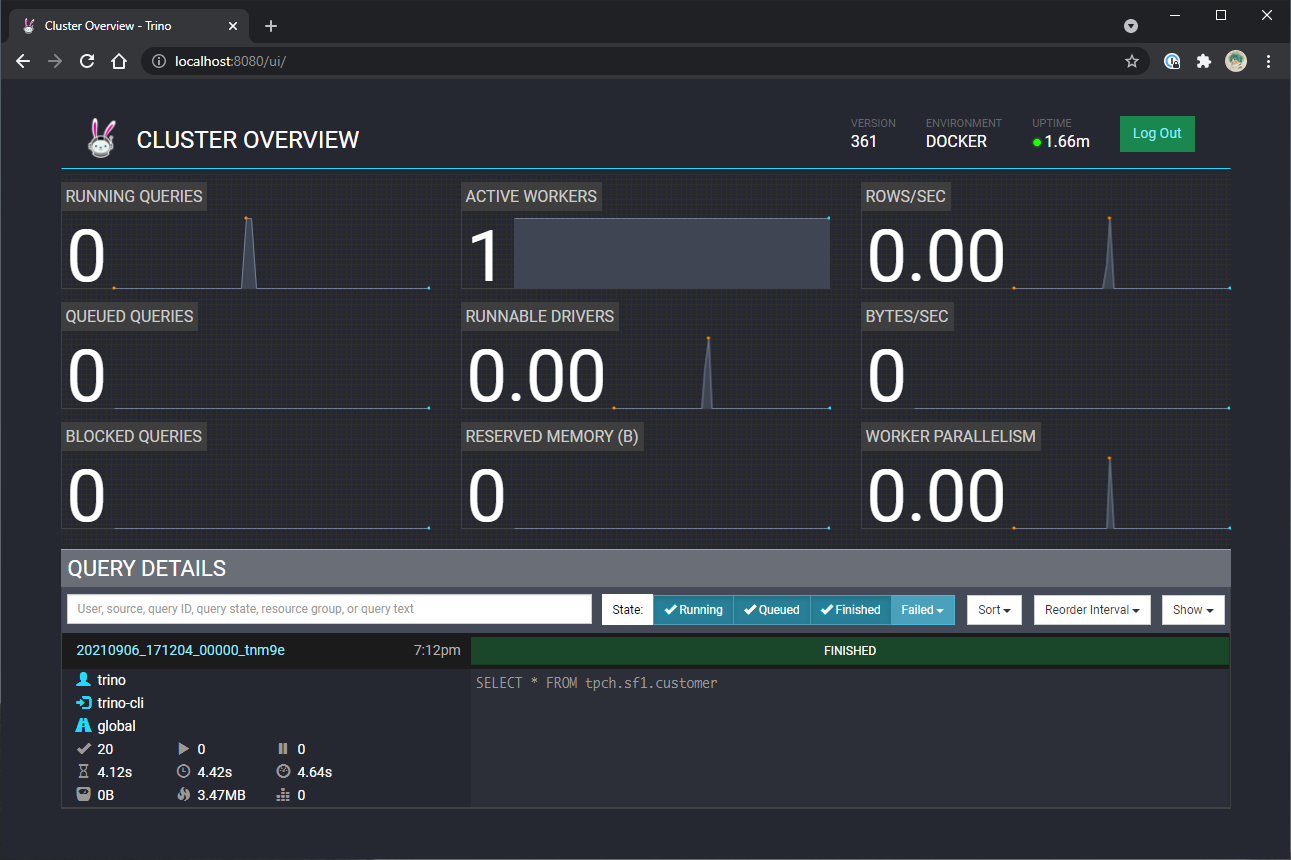Bookmark this page with star icon
1291x860 pixels.
tap(1132, 61)
